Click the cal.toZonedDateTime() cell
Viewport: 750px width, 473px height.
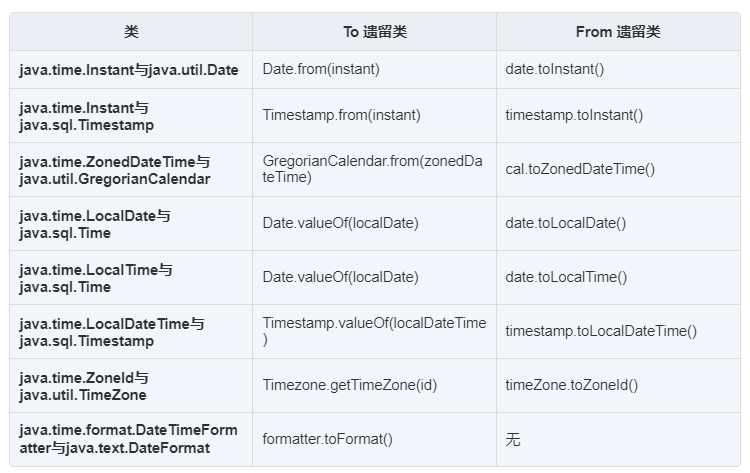point(618,169)
